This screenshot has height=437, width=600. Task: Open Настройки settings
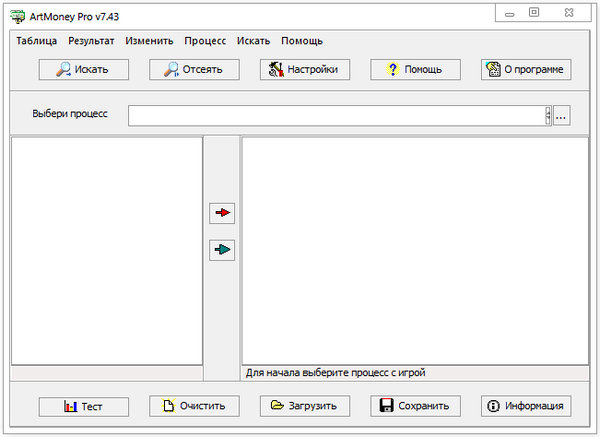304,70
